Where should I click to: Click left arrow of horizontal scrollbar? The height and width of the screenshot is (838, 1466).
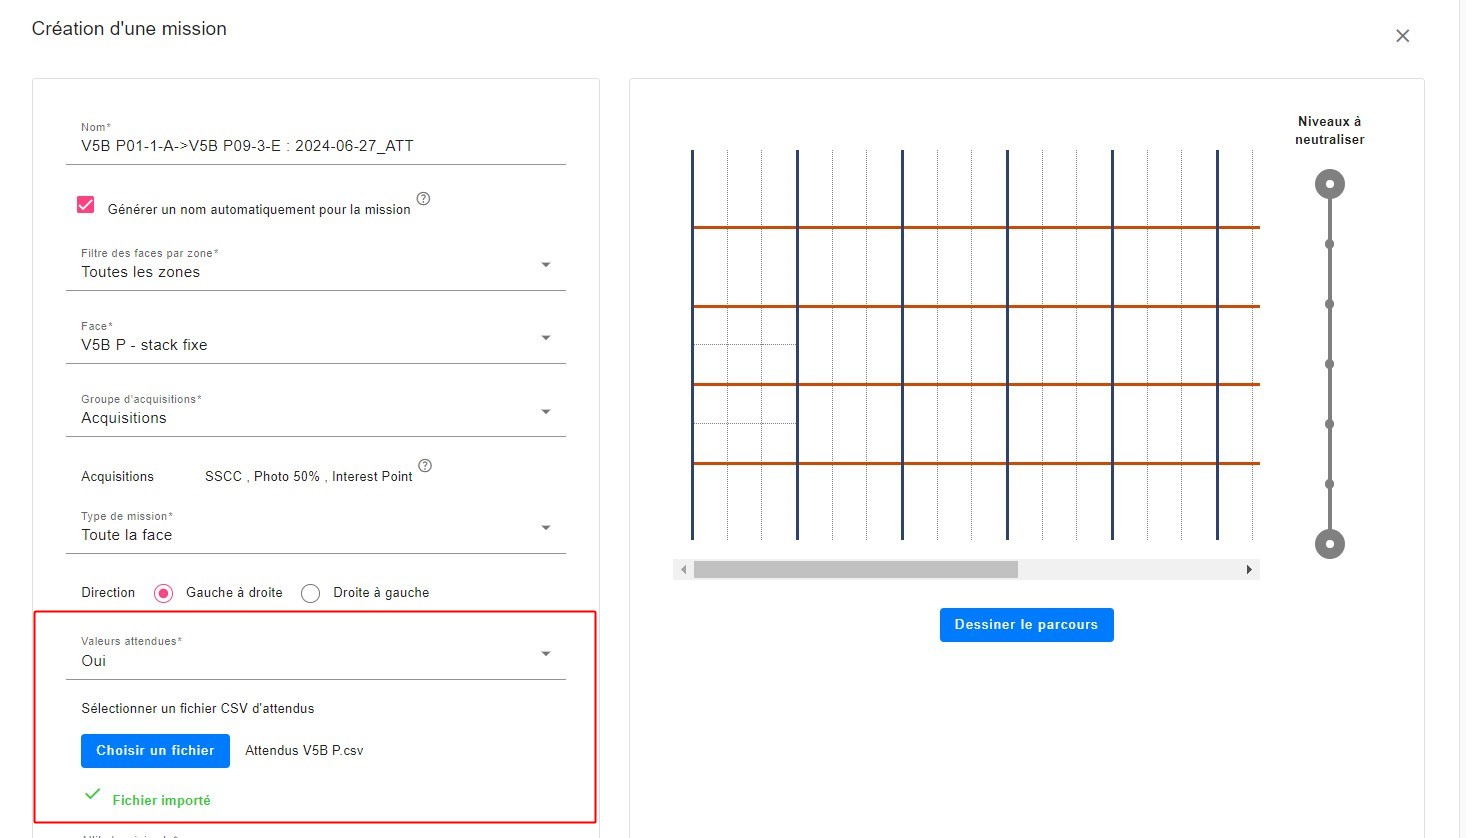pos(684,570)
